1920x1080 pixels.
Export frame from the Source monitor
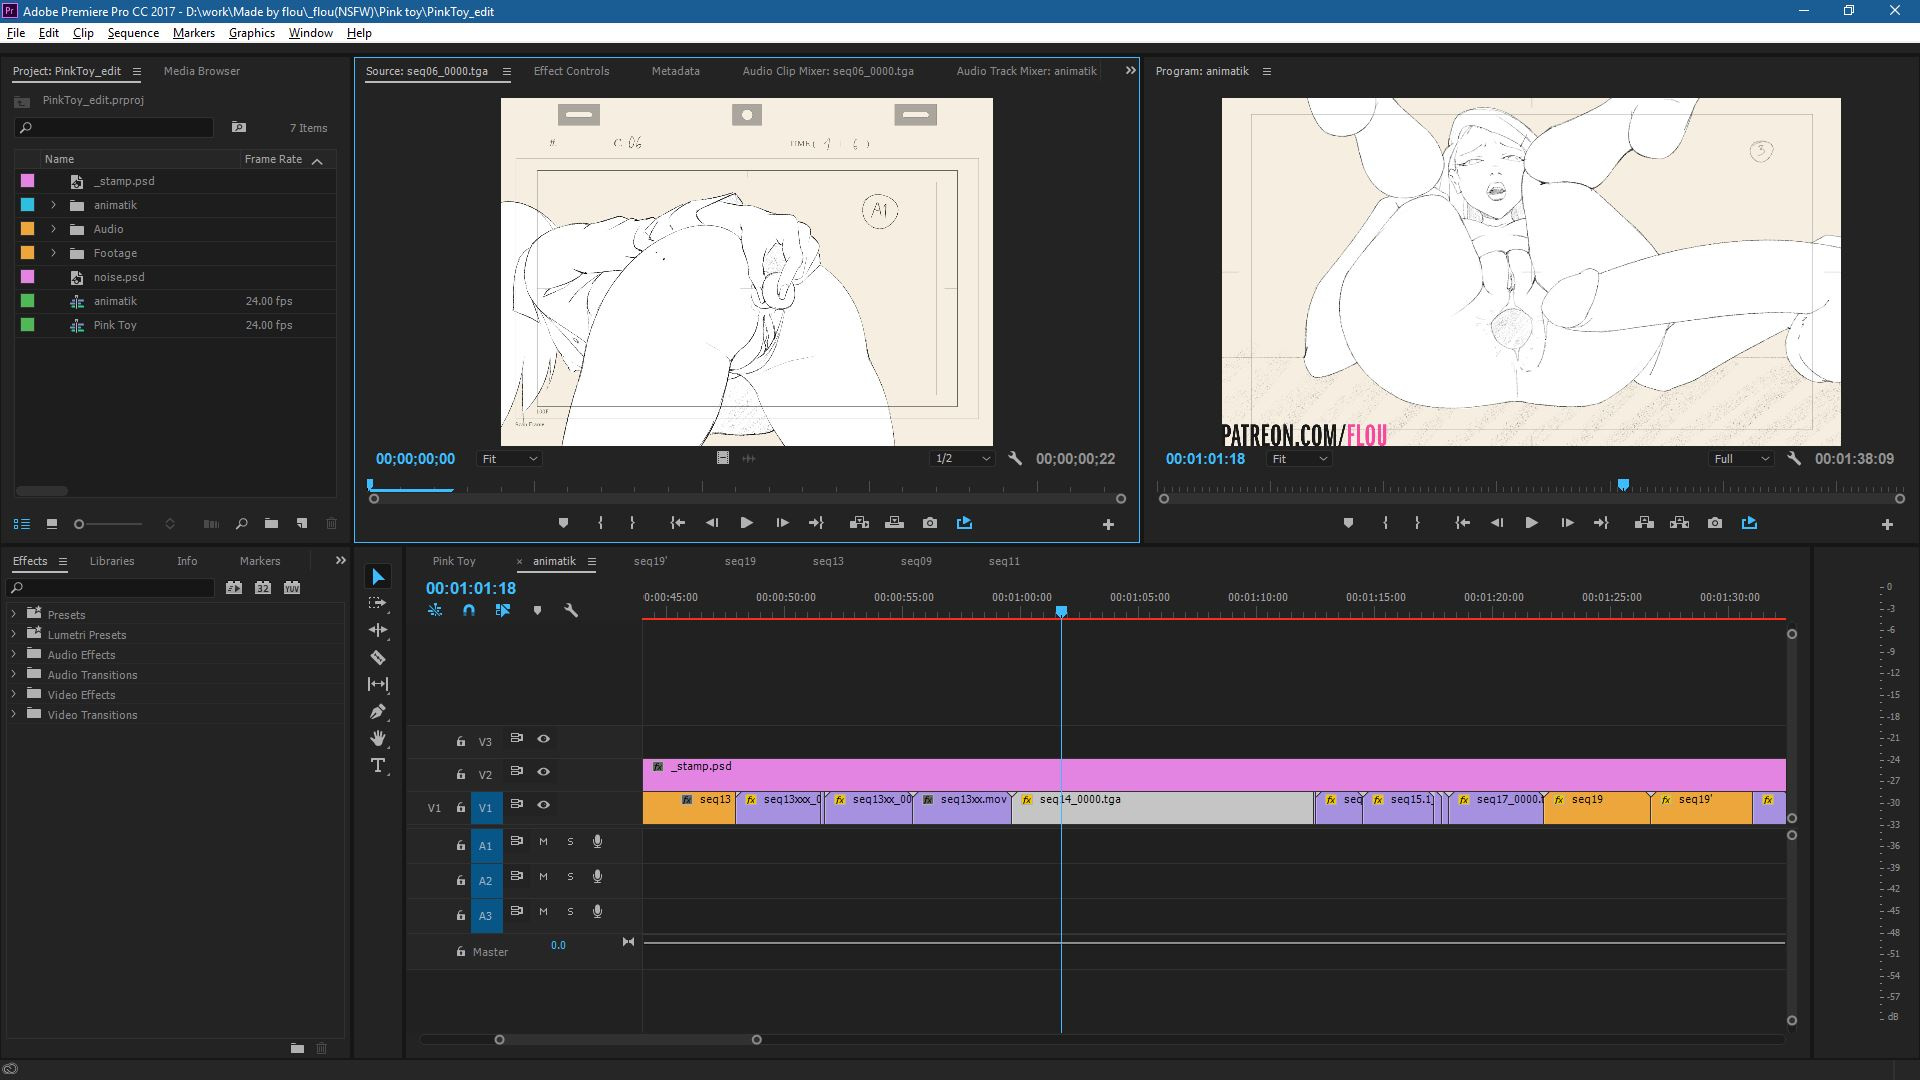pyautogui.click(x=930, y=523)
